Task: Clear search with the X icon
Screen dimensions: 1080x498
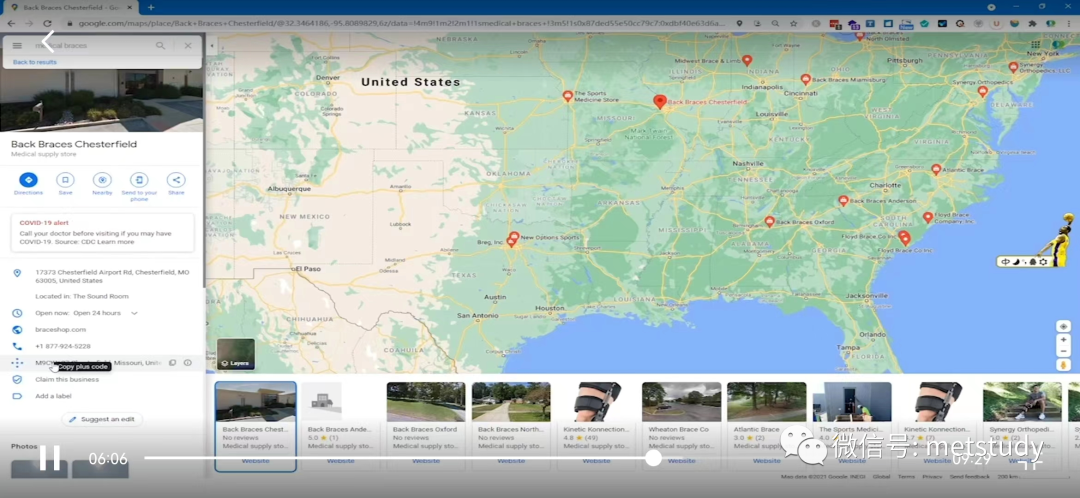Action: point(188,45)
